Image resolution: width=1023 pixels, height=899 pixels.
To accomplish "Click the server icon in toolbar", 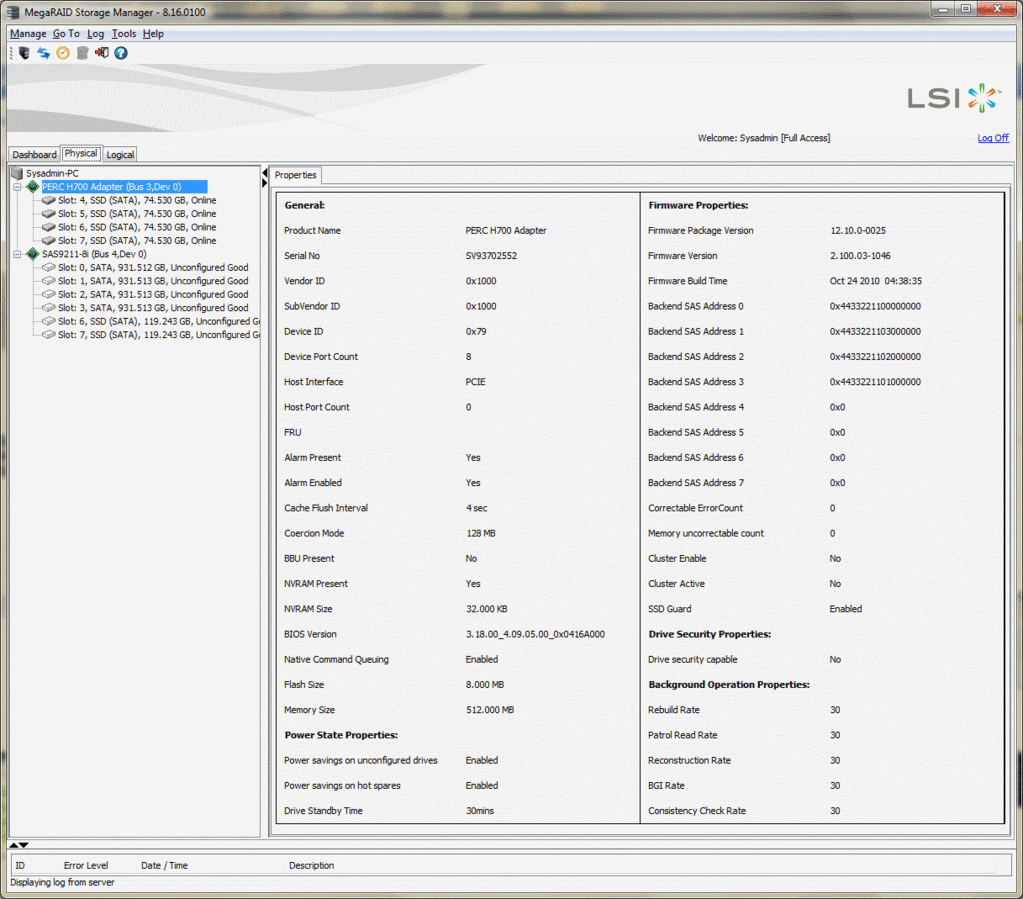I will (24, 53).
